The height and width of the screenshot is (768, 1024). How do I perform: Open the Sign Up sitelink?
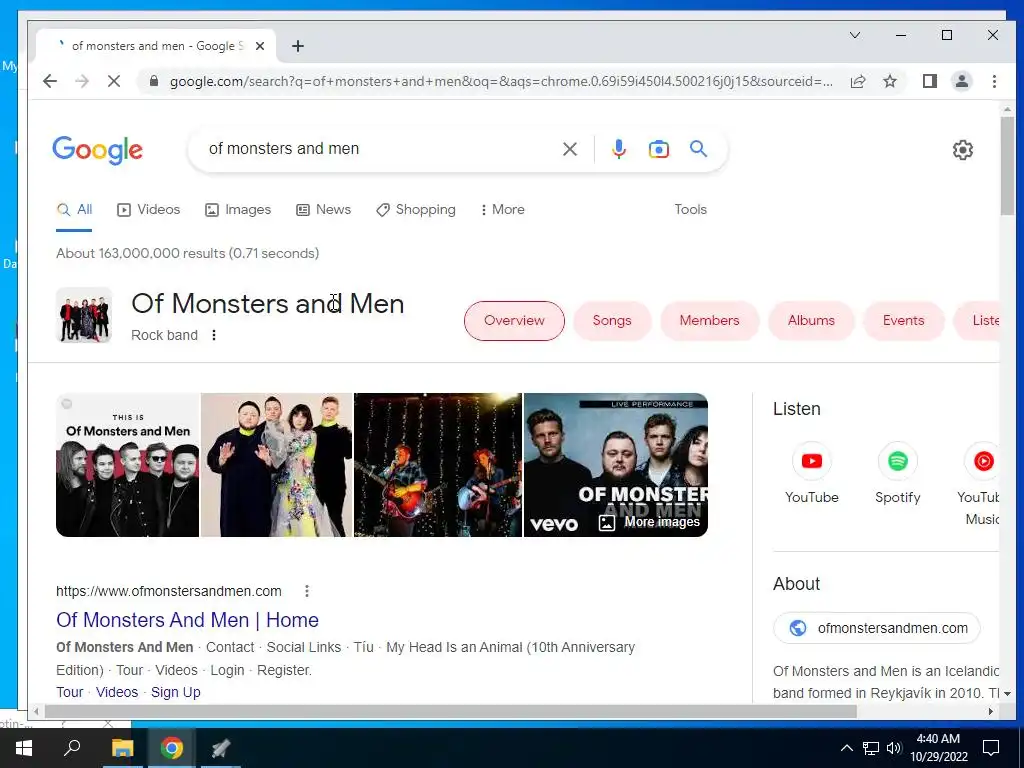[176, 692]
